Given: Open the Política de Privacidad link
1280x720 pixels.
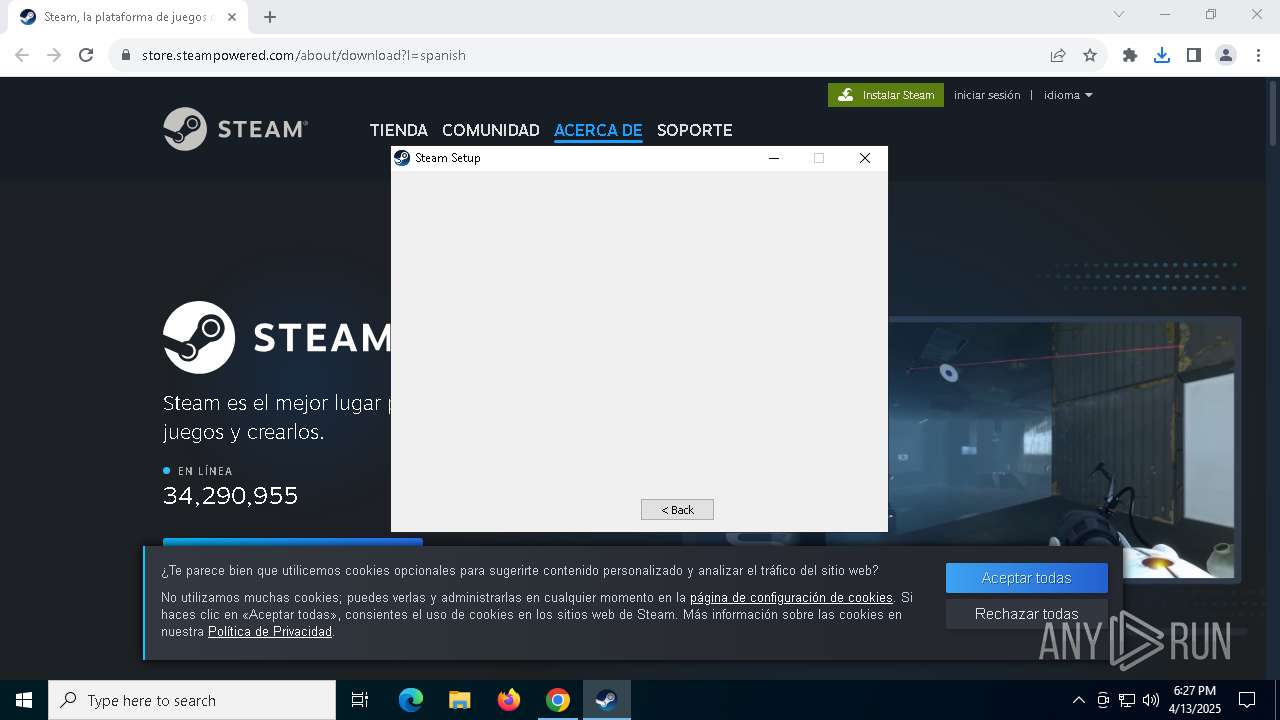Looking at the screenshot, I should (x=270, y=632).
